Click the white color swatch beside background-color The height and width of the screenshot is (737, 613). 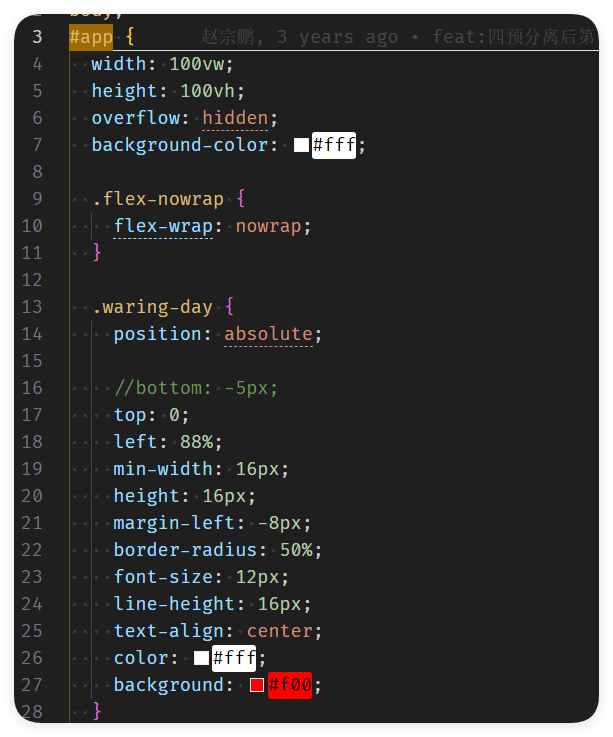(301, 145)
